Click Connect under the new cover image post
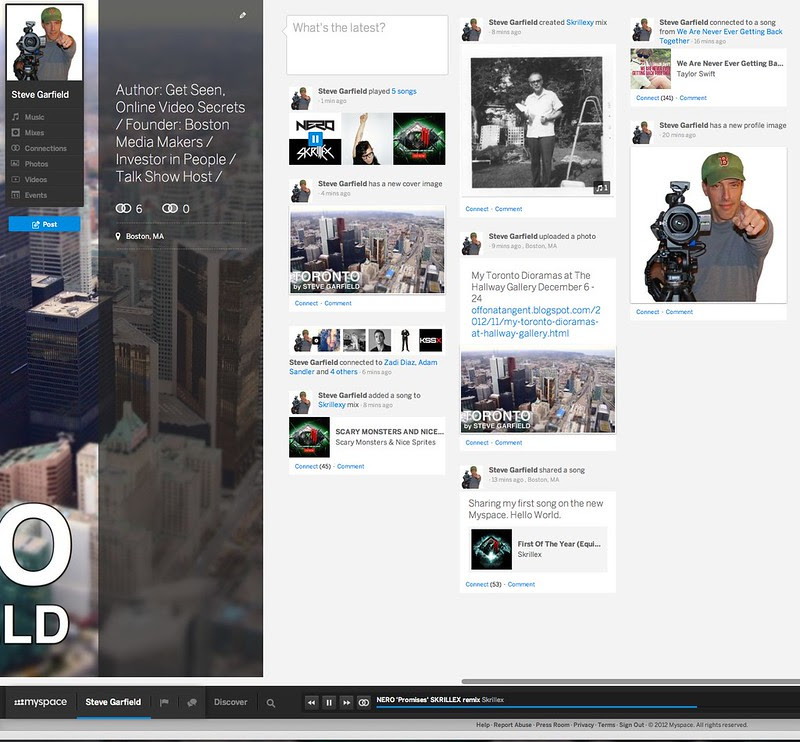 pyautogui.click(x=306, y=303)
